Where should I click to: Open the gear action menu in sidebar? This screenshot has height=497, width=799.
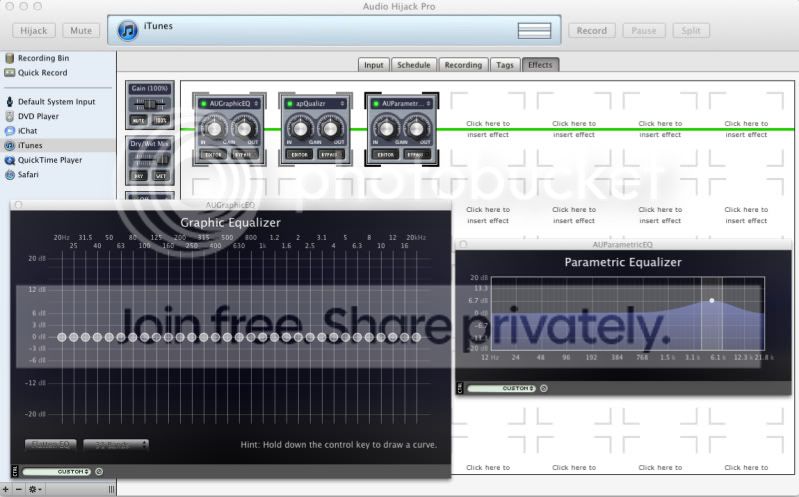pyautogui.click(x=35, y=489)
